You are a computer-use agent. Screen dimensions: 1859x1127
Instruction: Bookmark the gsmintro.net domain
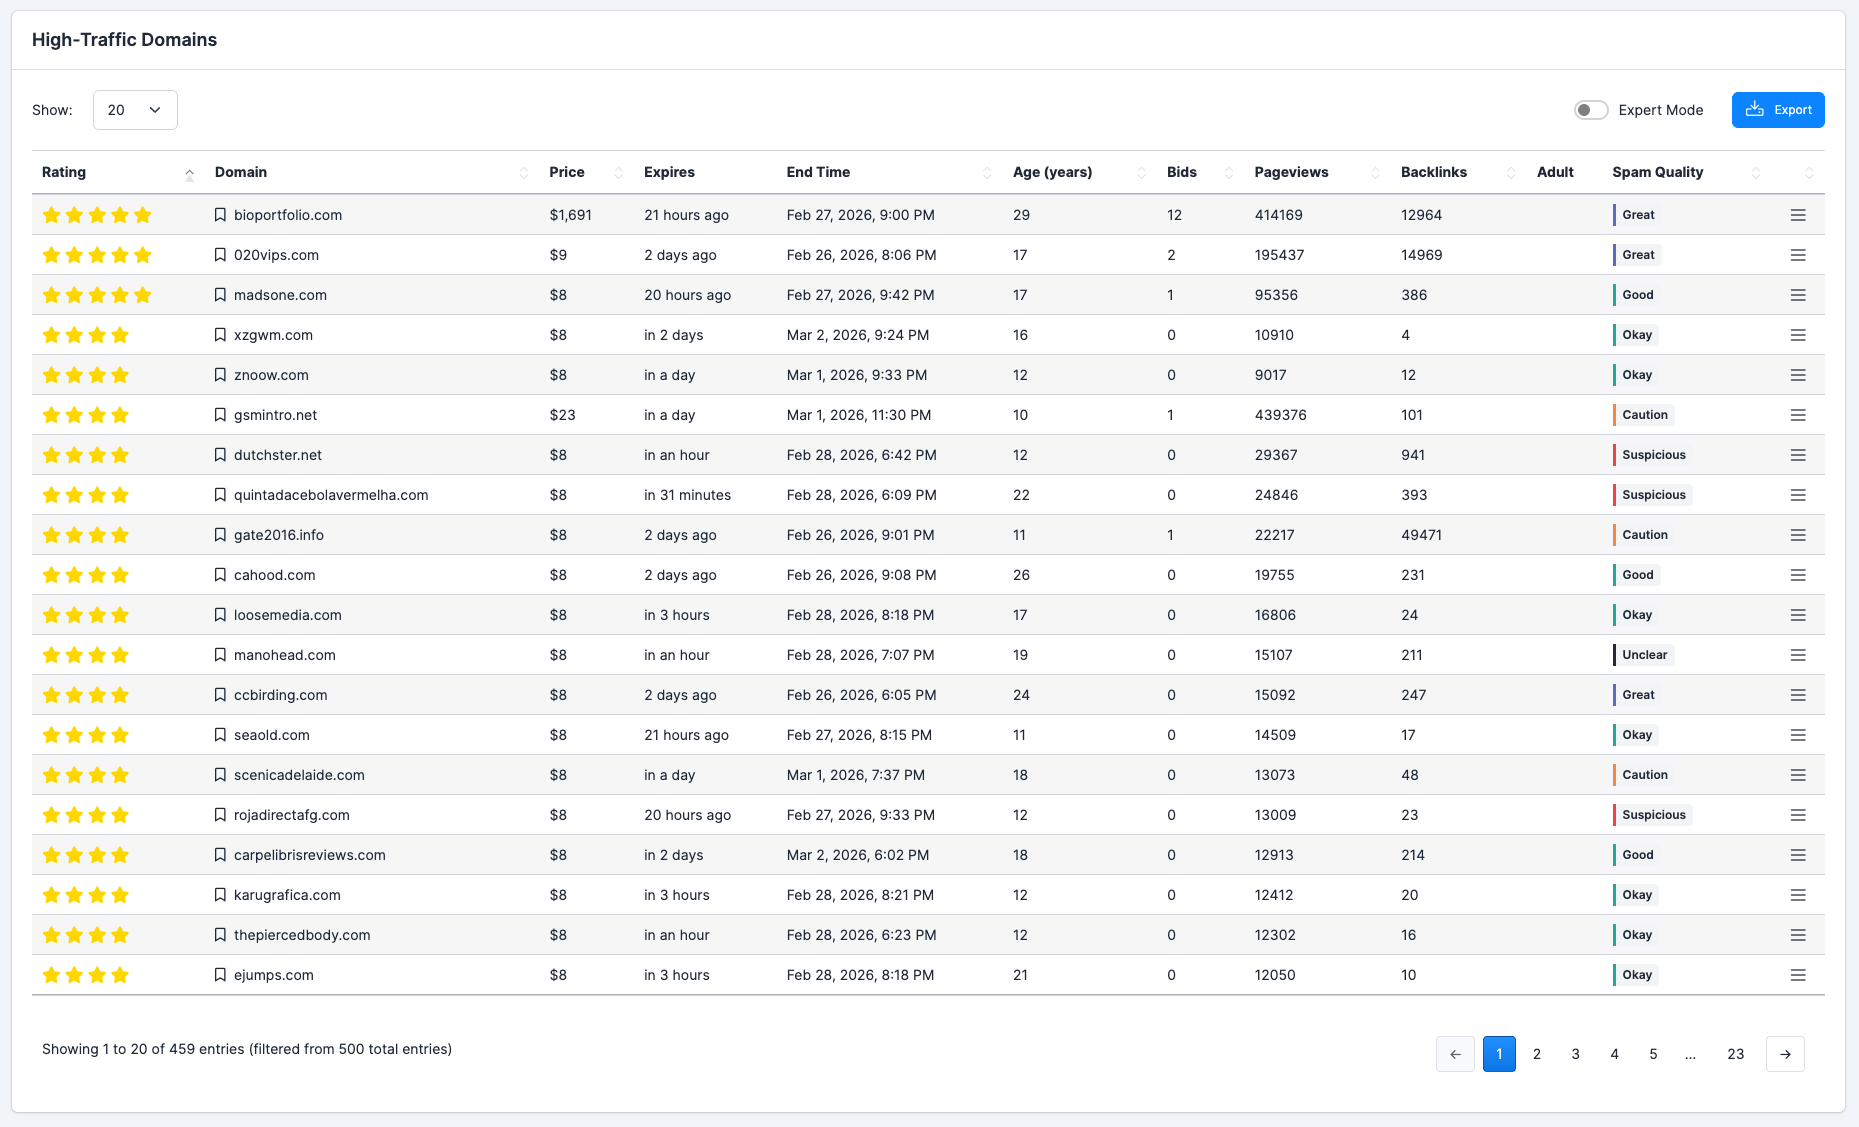click(220, 414)
